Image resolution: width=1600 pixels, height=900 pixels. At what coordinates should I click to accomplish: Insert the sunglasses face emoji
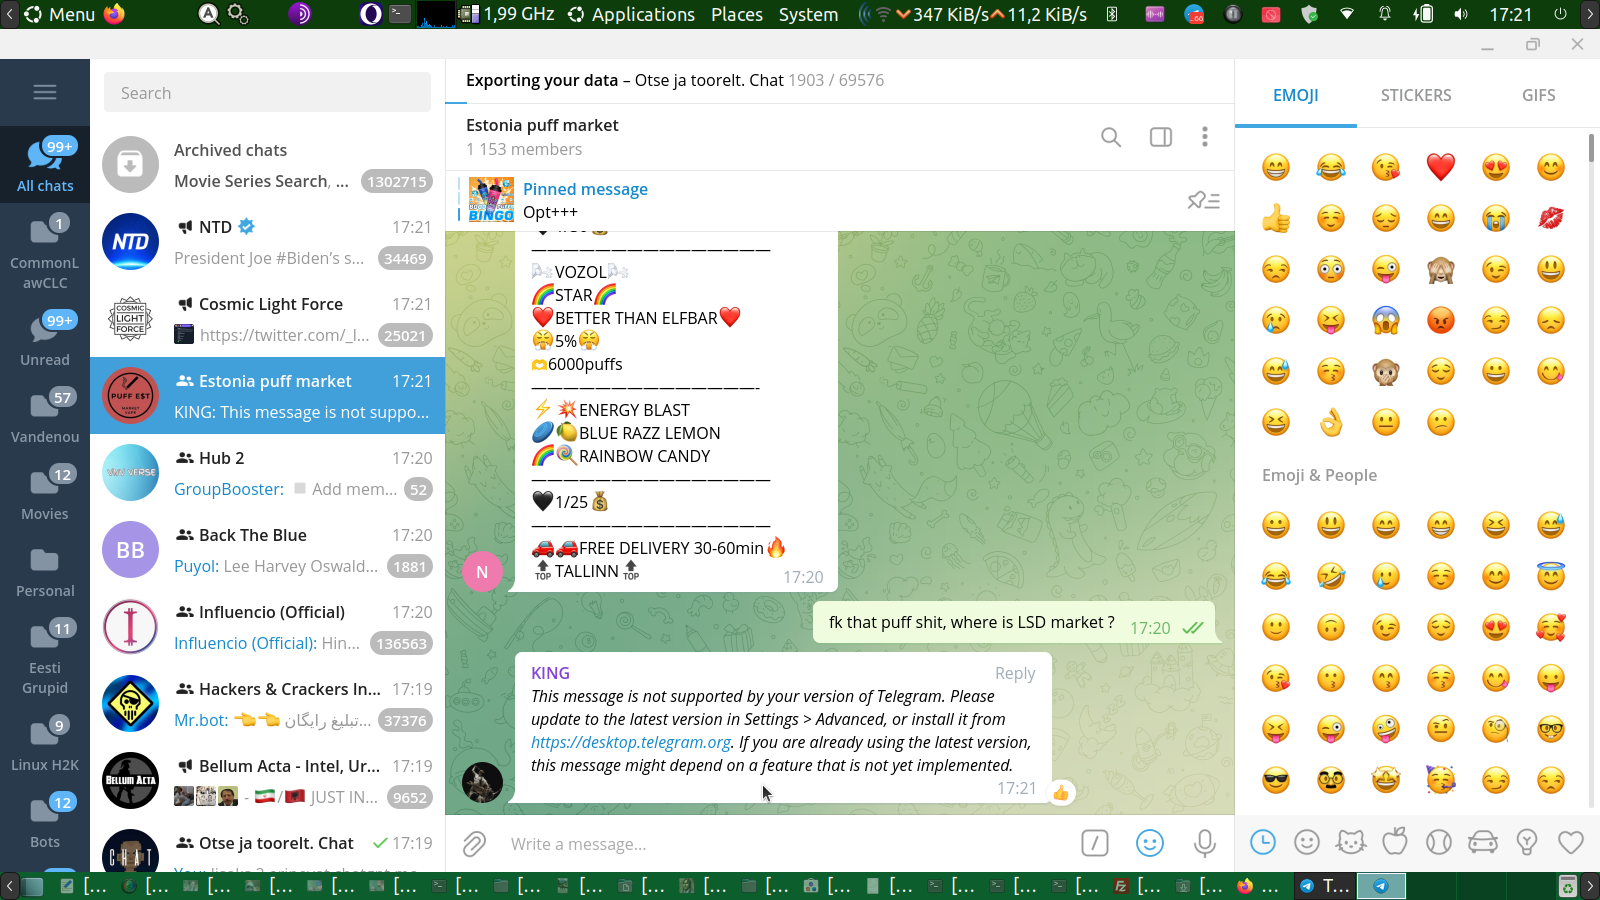(1276, 780)
